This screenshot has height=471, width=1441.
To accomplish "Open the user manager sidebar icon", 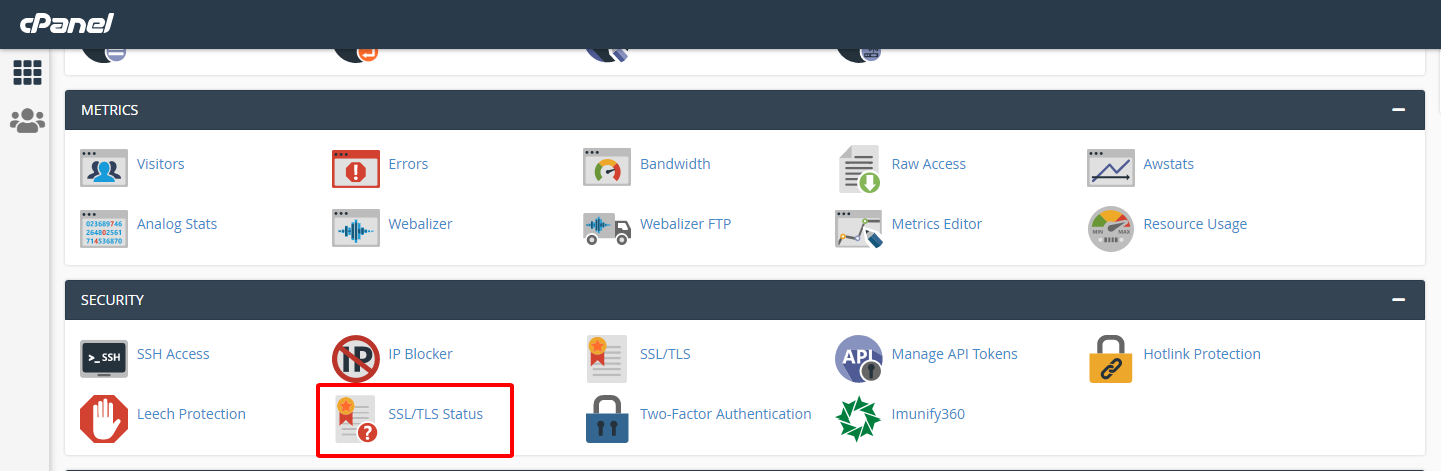I will pyautogui.click(x=27, y=121).
